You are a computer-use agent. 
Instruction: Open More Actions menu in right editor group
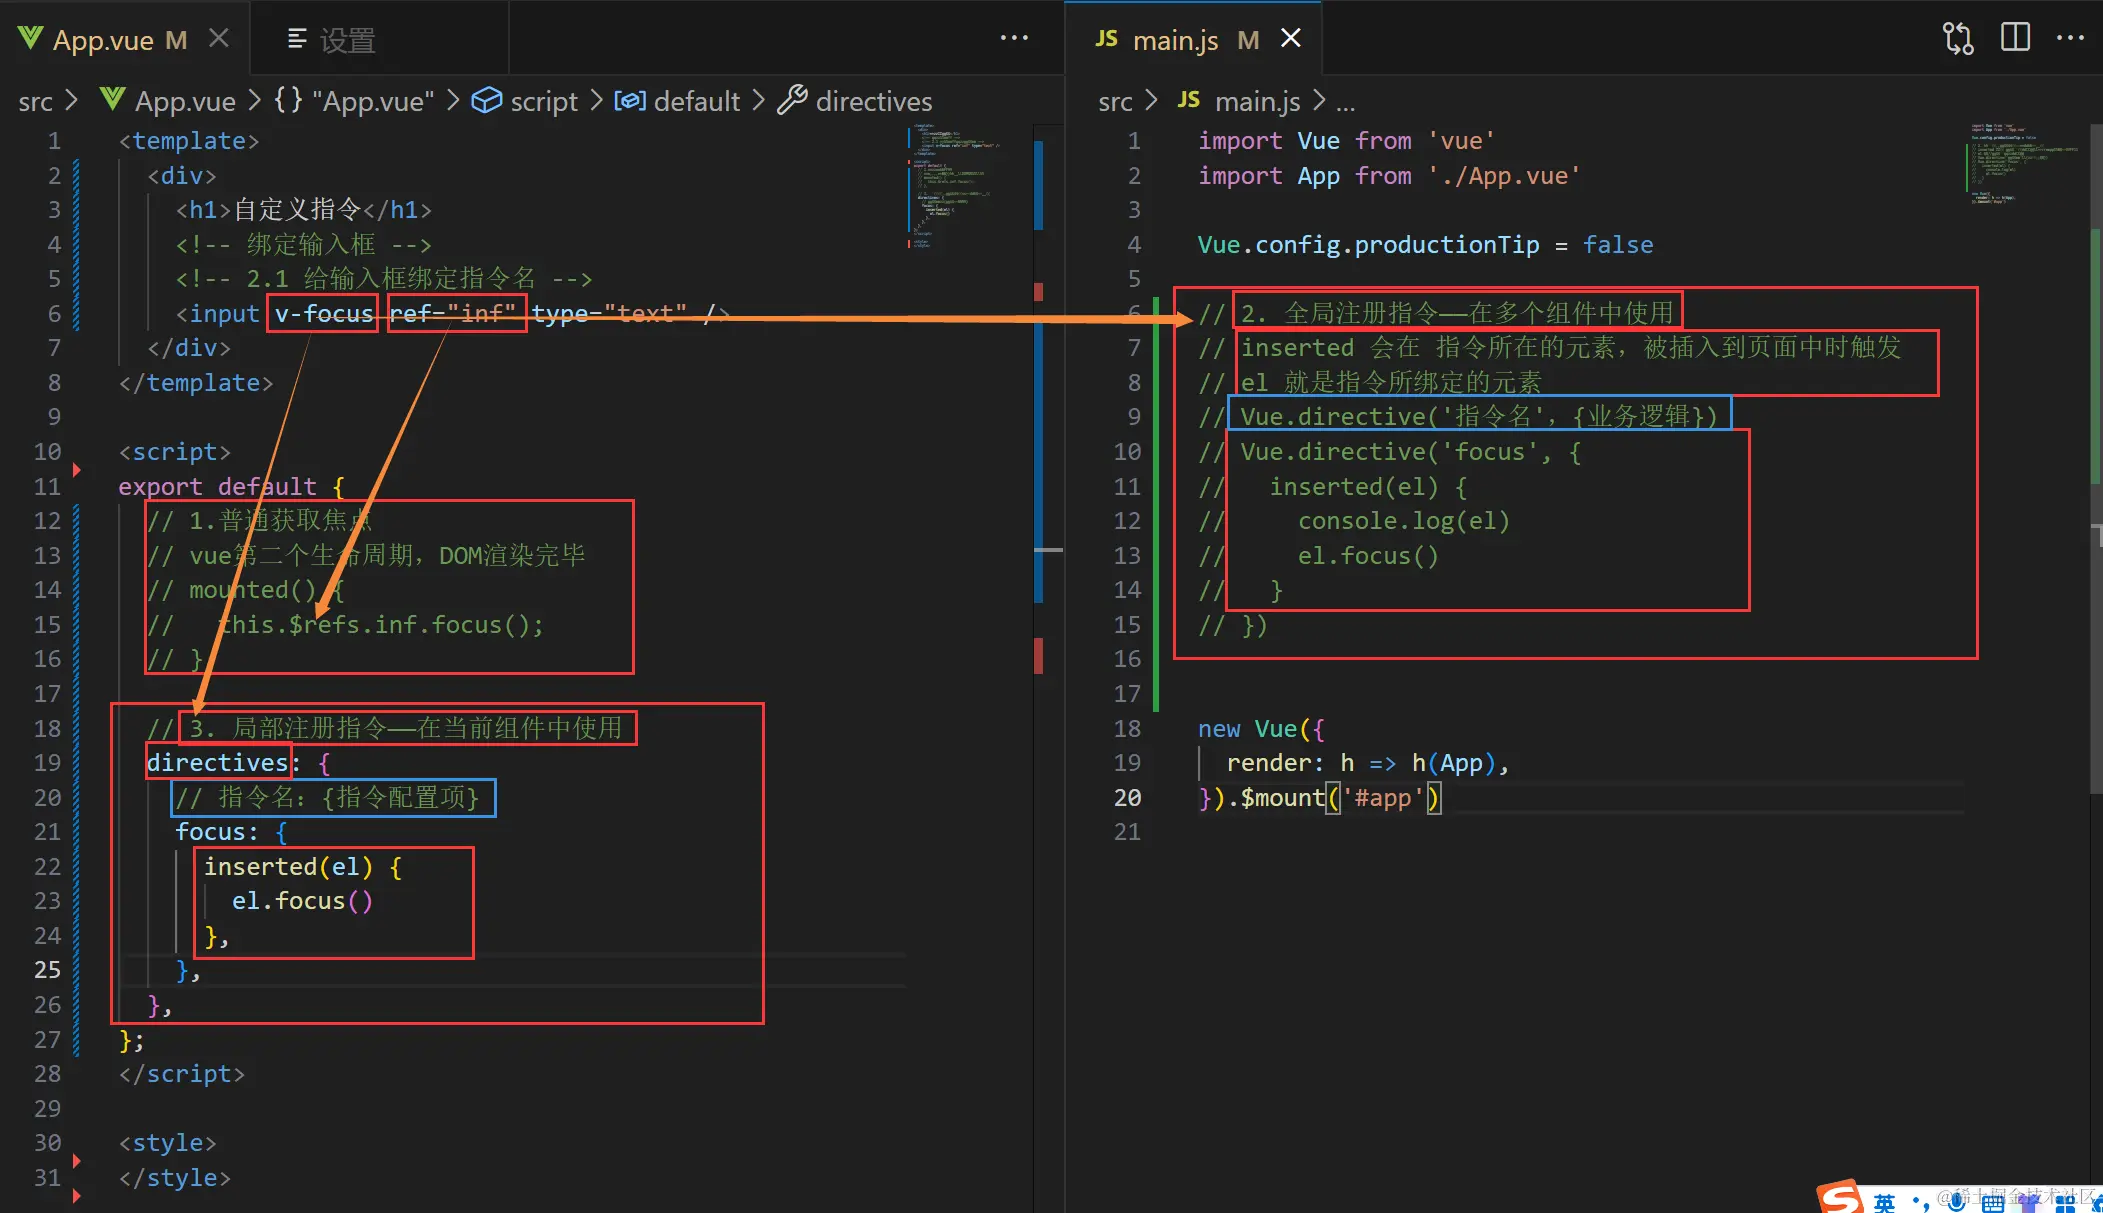click(2071, 38)
